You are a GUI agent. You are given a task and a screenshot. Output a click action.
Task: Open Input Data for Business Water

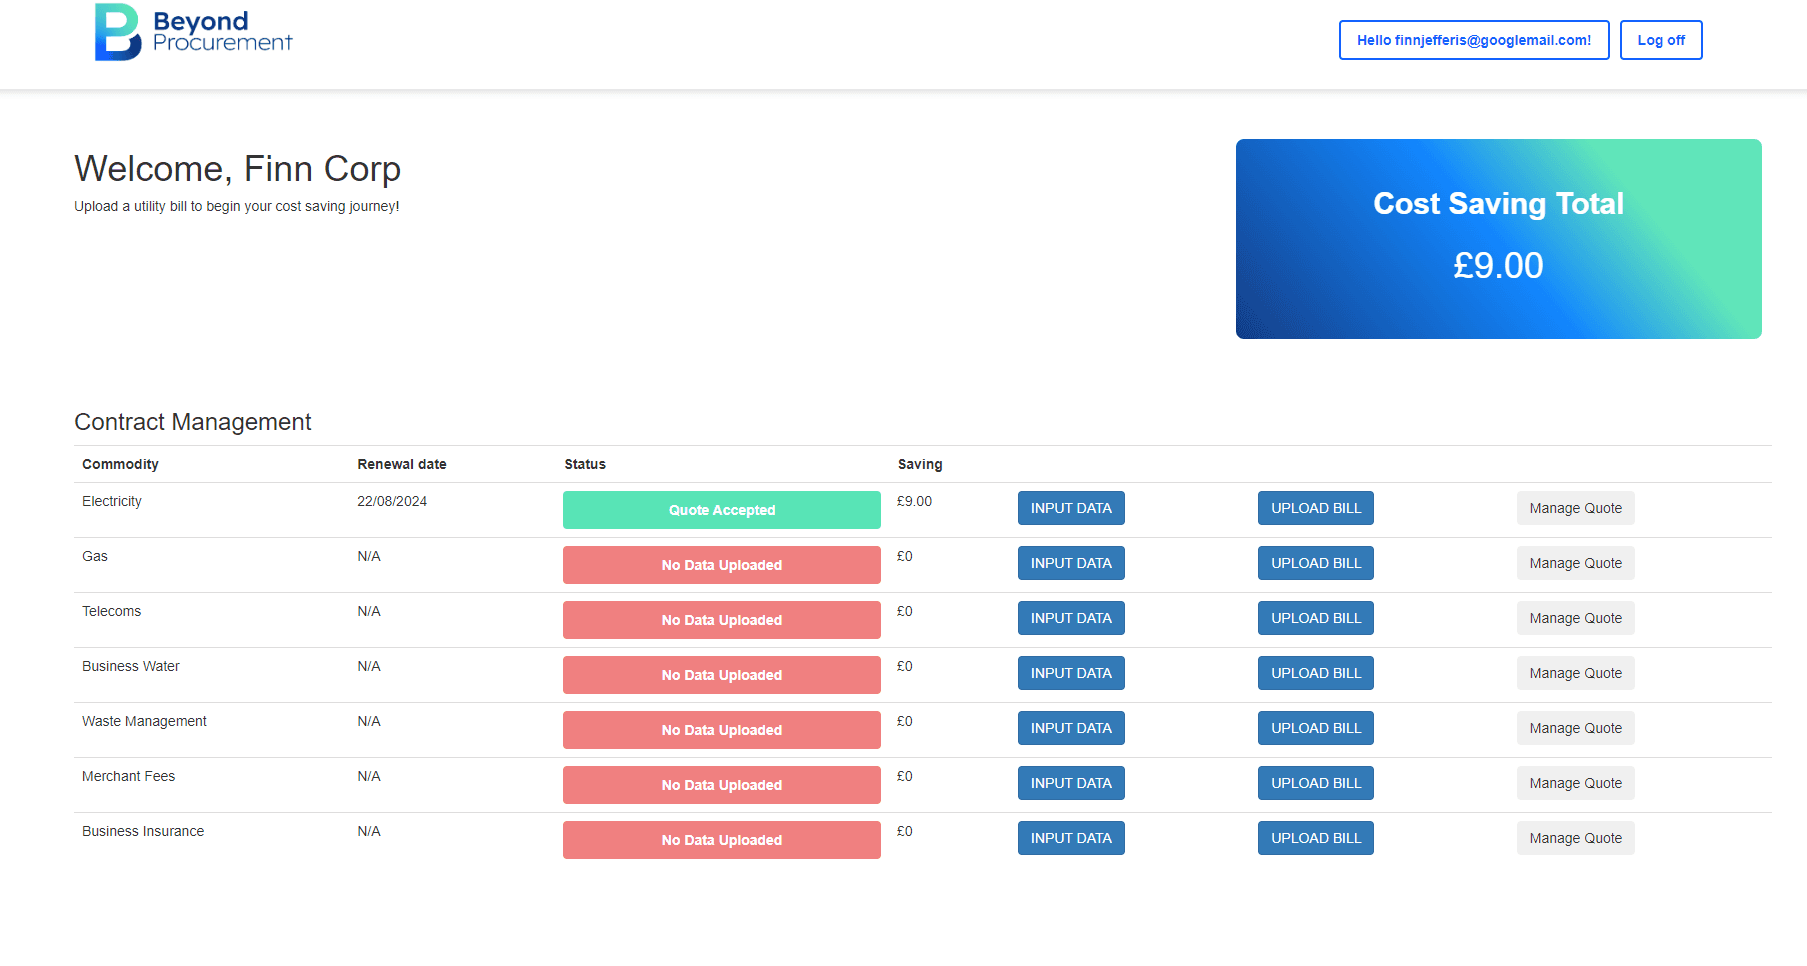pyautogui.click(x=1070, y=673)
